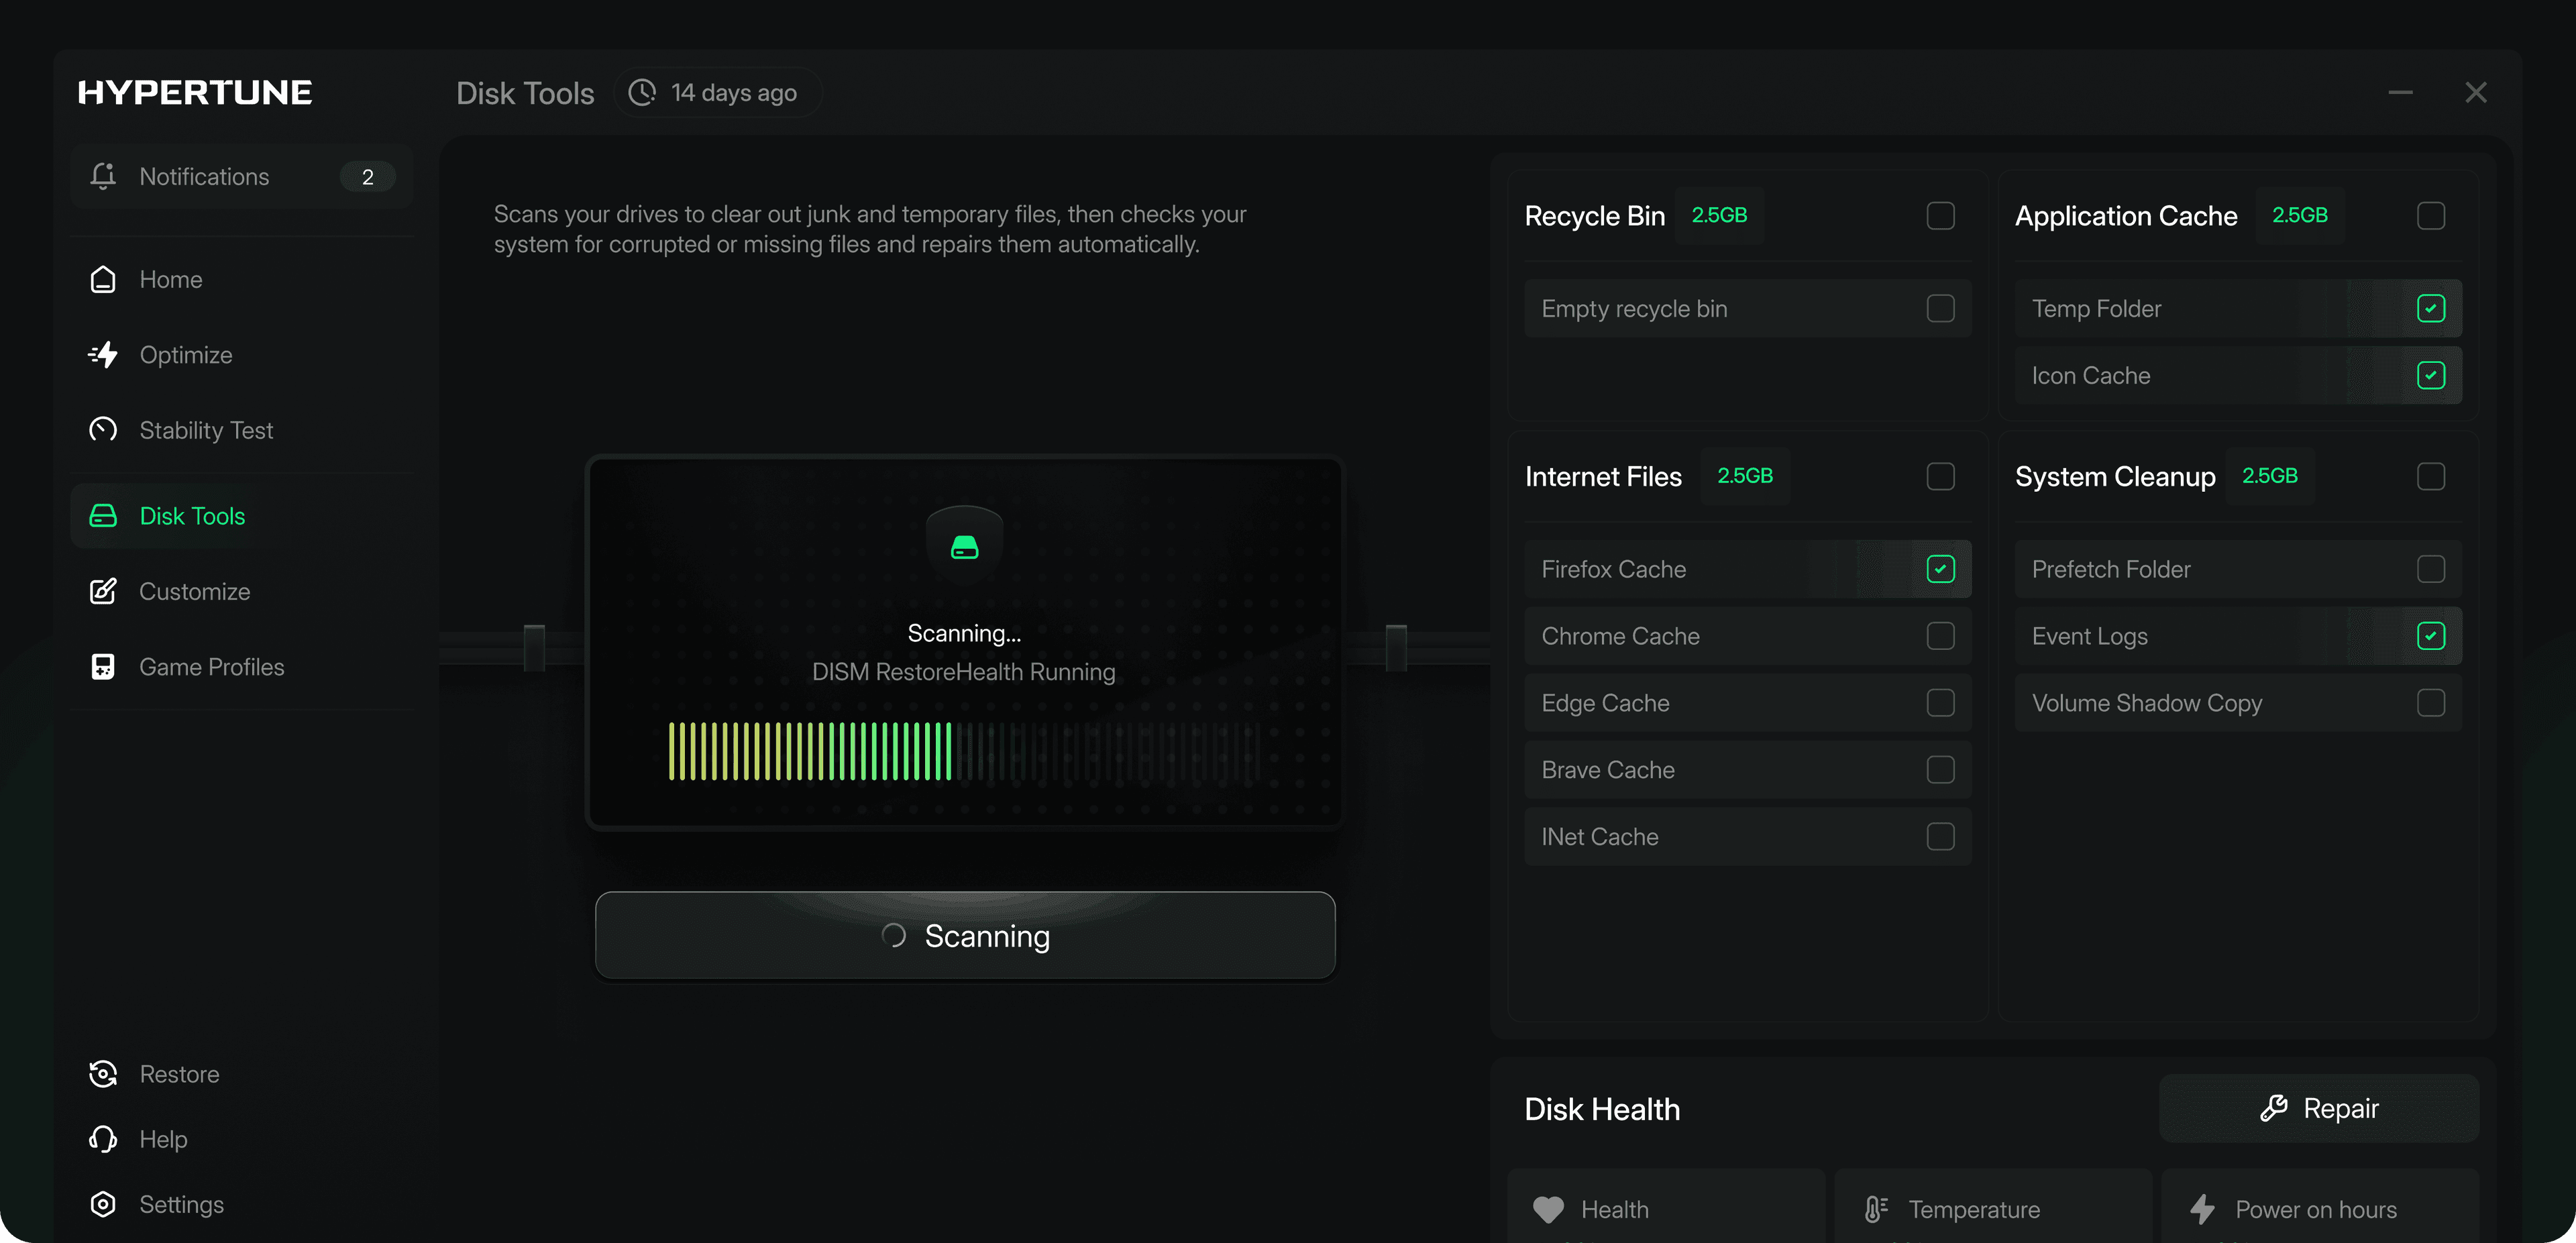2576x1243 pixels.
Task: Click the Disk Tools page title
Action: click(525, 93)
